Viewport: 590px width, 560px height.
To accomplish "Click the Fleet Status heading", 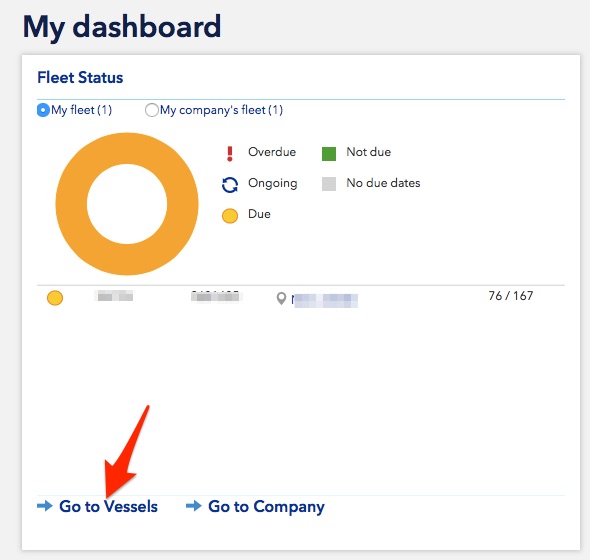I will (80, 78).
